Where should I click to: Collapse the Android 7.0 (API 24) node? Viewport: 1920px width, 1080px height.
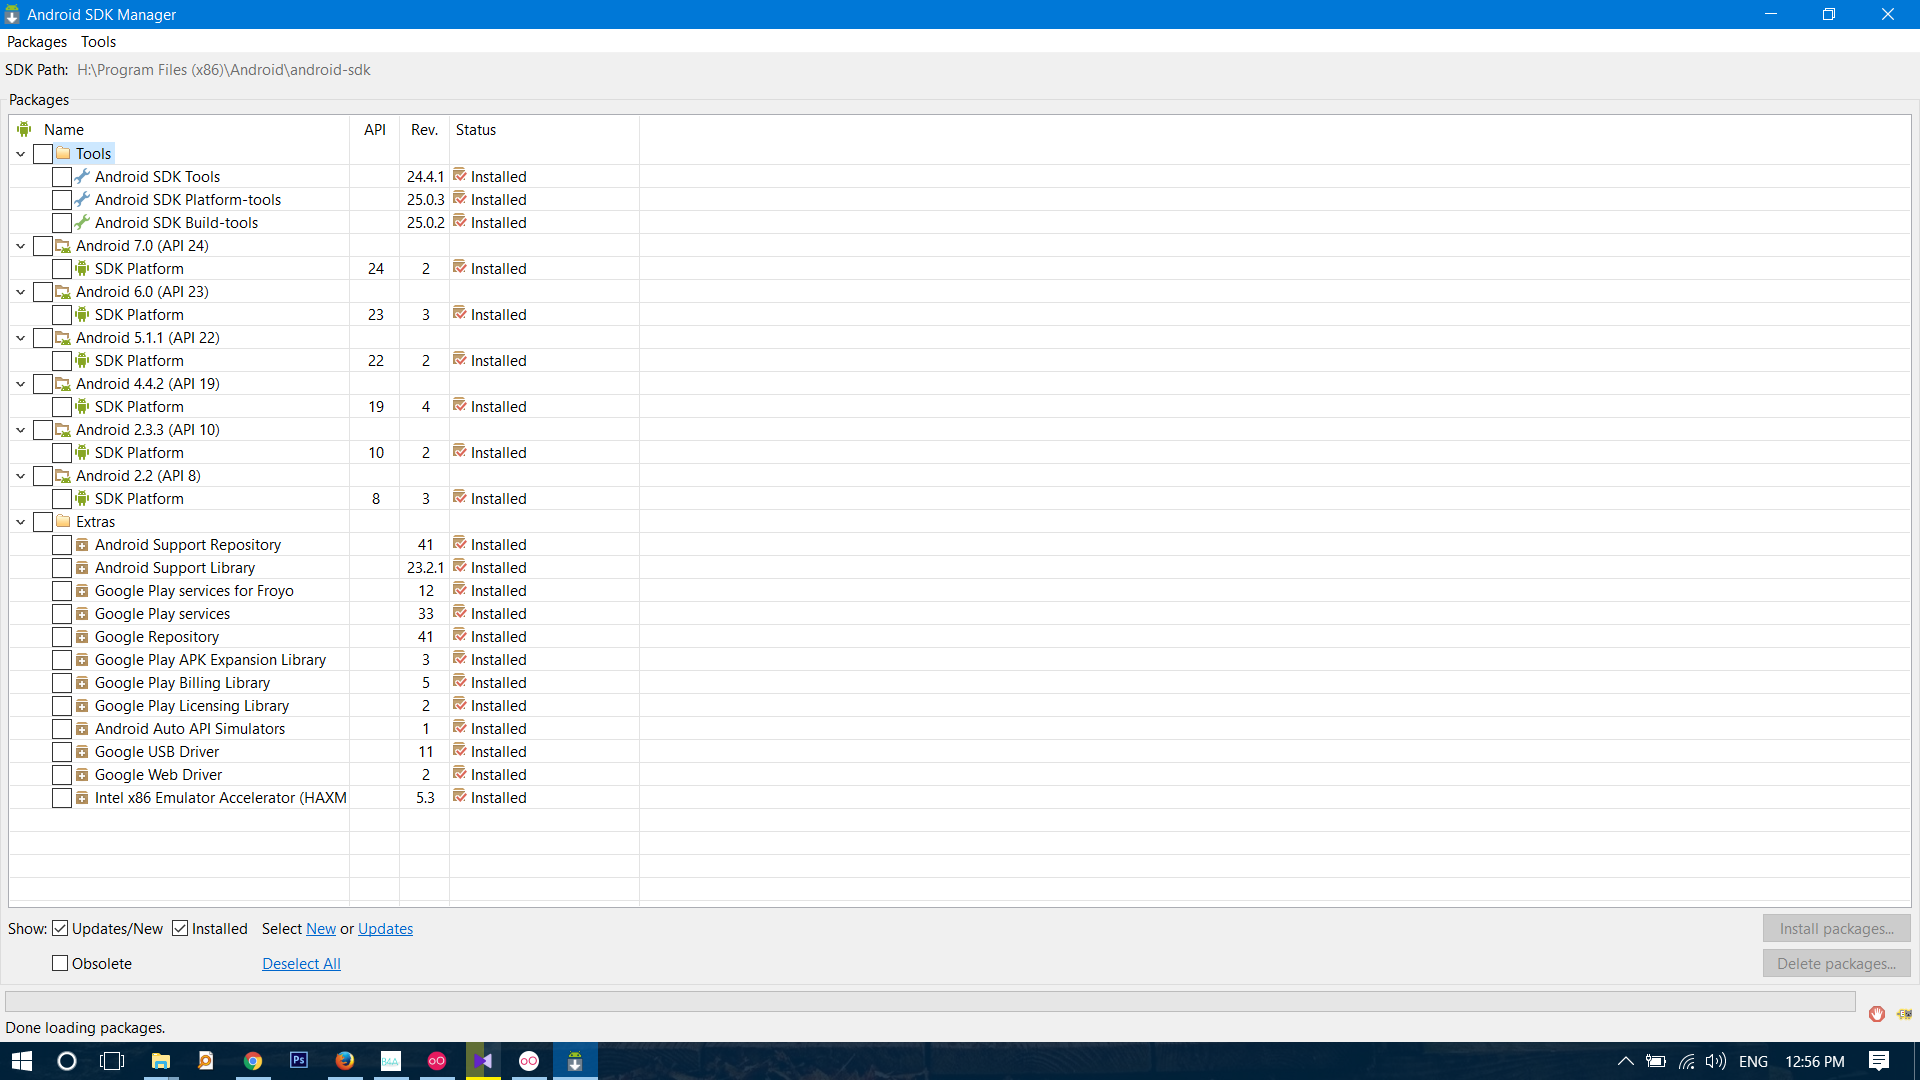tap(20, 245)
